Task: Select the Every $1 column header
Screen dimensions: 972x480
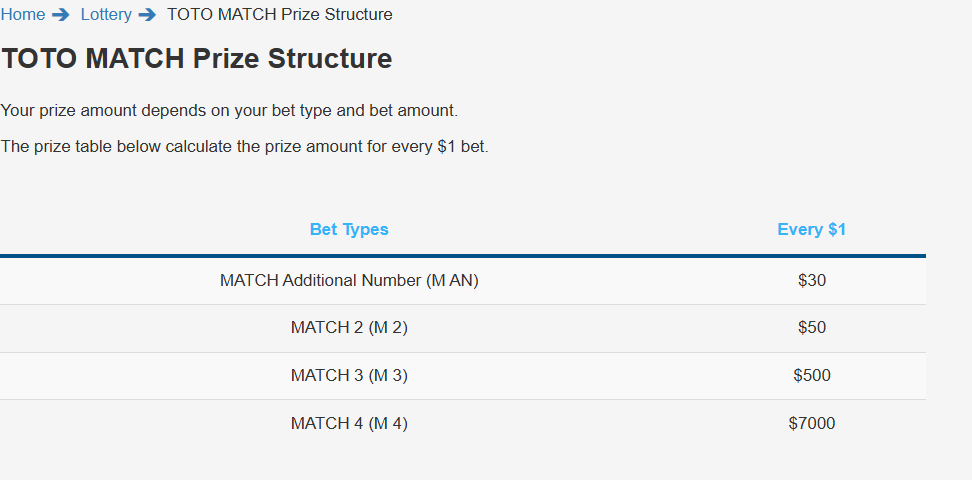Action: coord(811,229)
